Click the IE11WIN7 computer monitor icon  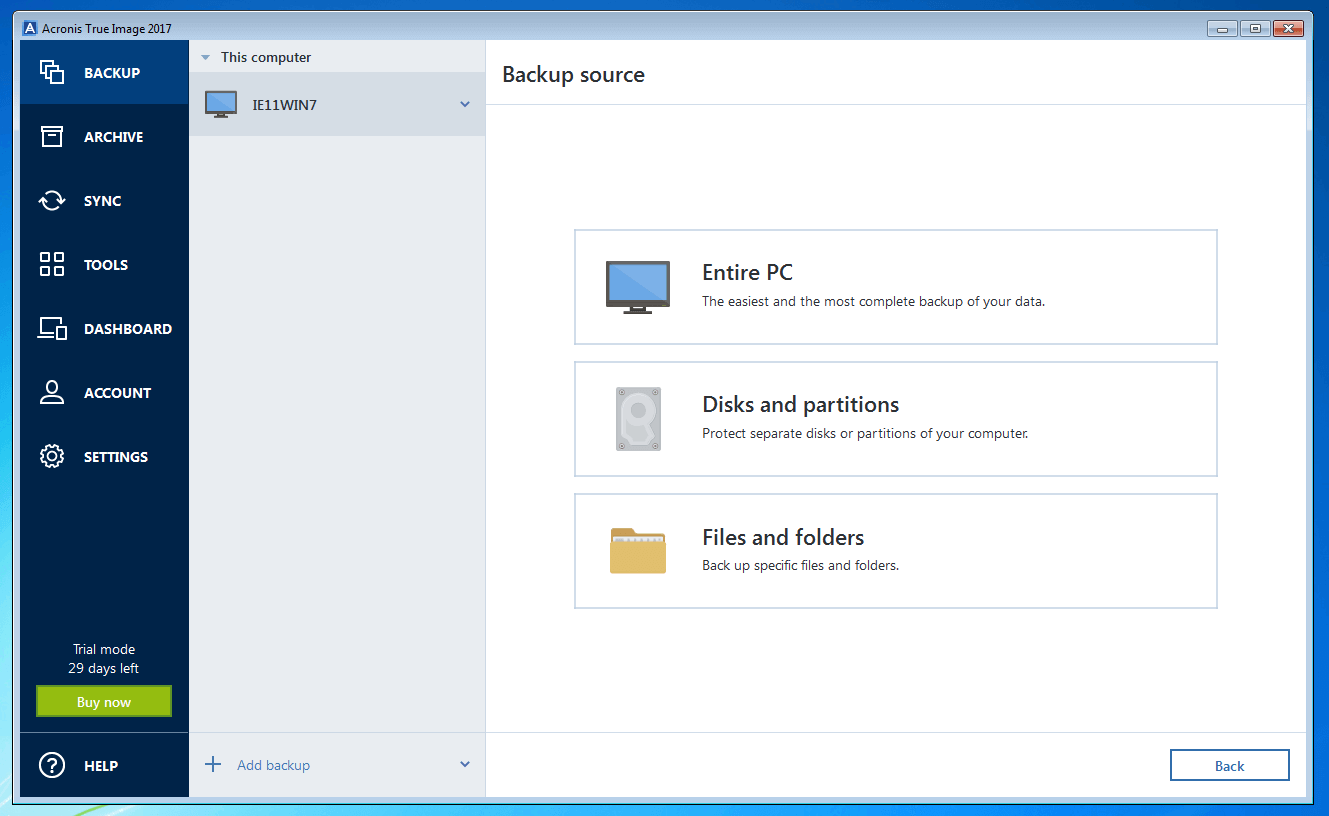click(x=221, y=104)
